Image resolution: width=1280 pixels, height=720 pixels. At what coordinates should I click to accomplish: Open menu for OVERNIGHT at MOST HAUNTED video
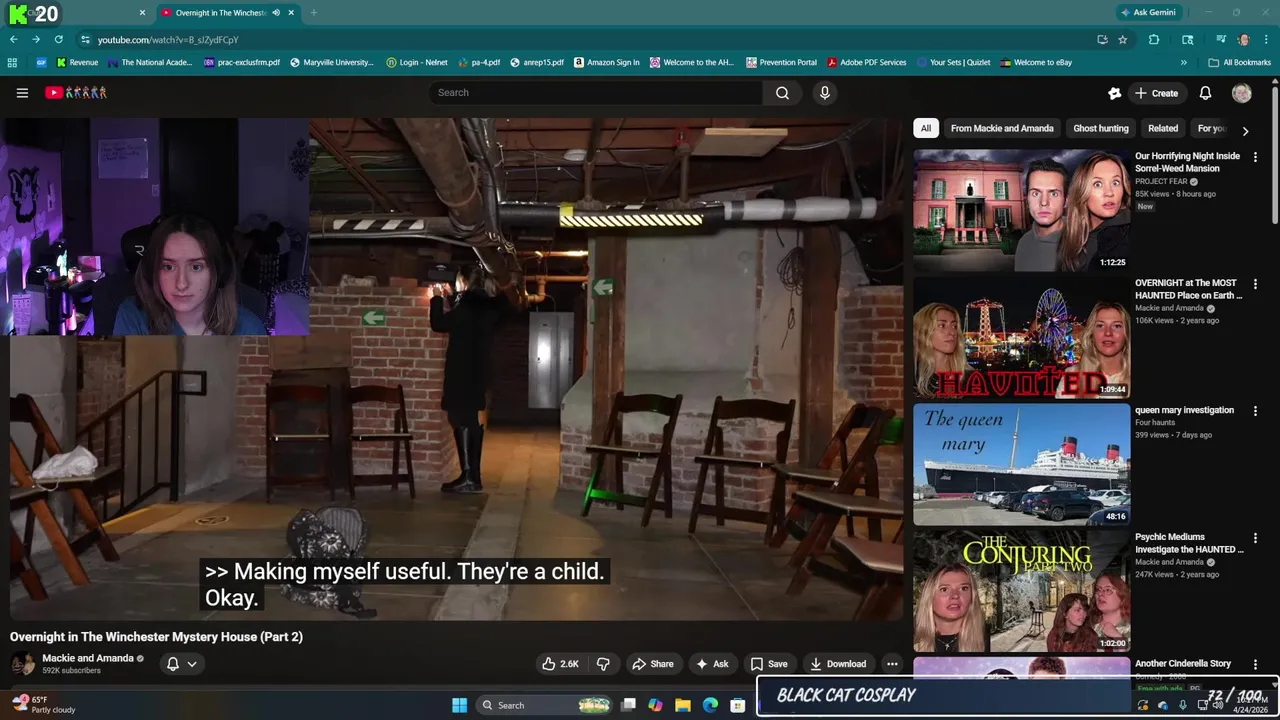(1255, 284)
